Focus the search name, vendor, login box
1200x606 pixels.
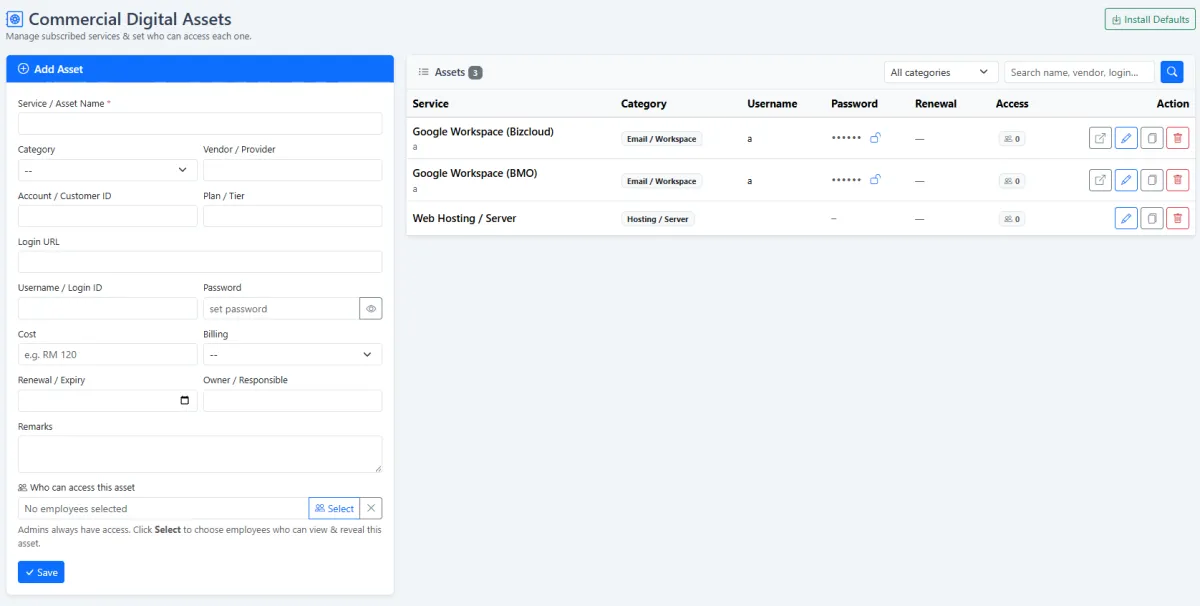[x=1079, y=72]
